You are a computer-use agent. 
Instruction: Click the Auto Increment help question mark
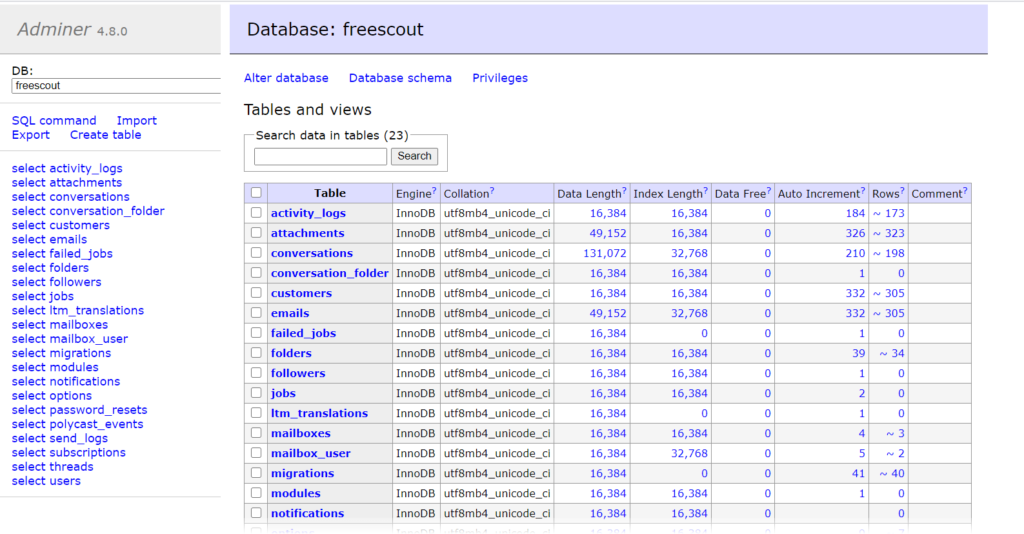(863, 191)
